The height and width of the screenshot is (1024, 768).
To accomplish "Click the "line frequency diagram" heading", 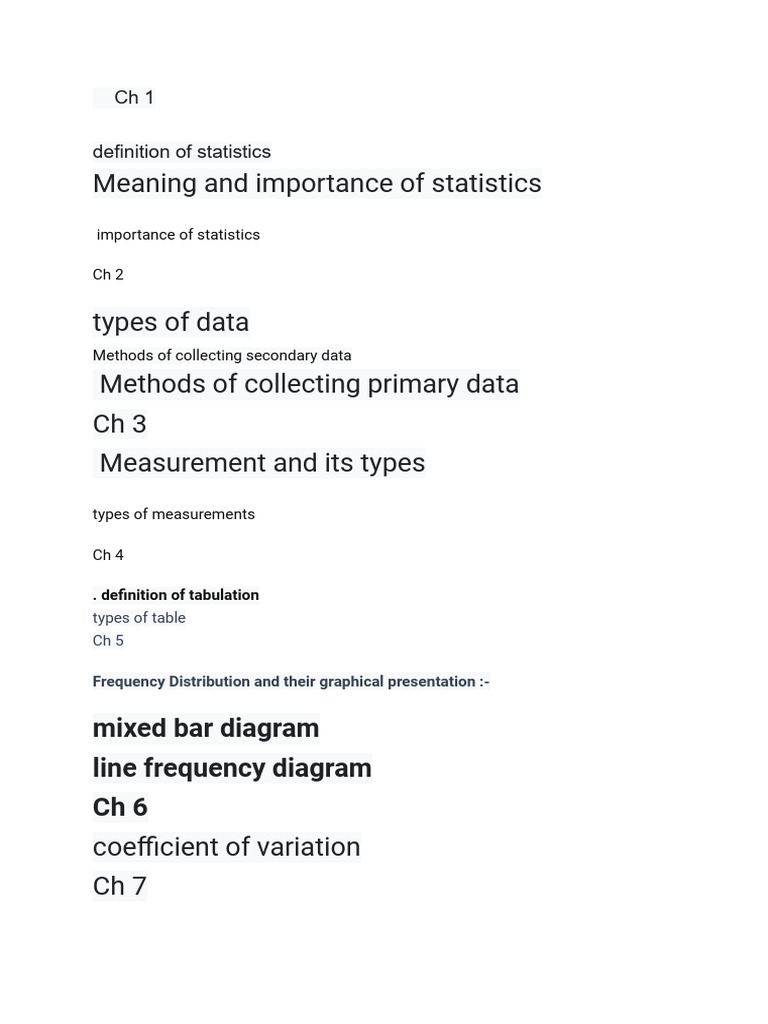I will (x=231, y=768).
